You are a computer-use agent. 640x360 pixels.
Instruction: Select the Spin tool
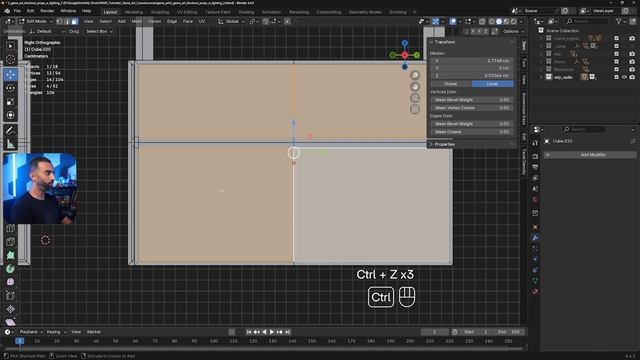click(11, 269)
